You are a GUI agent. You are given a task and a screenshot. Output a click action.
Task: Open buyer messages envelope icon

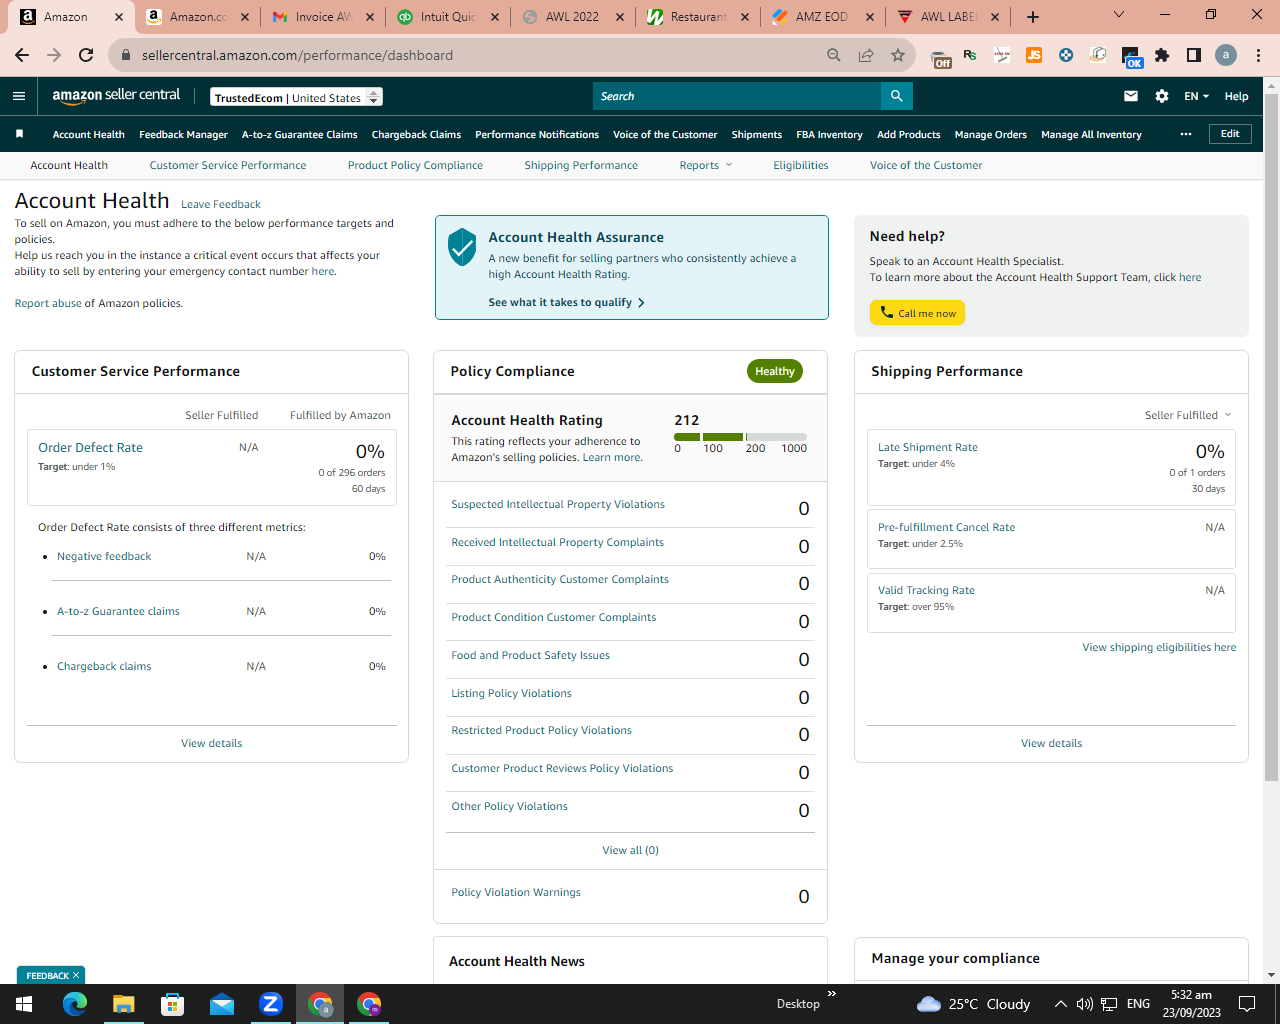click(x=1131, y=96)
